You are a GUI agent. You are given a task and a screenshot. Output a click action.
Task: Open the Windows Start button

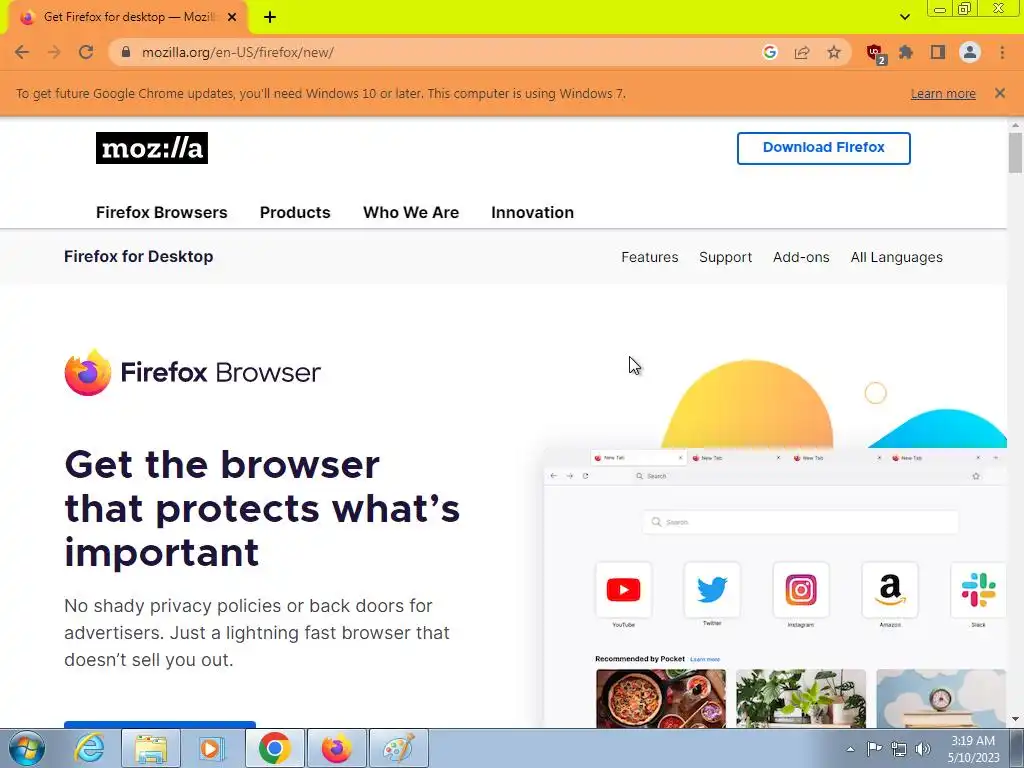26,748
